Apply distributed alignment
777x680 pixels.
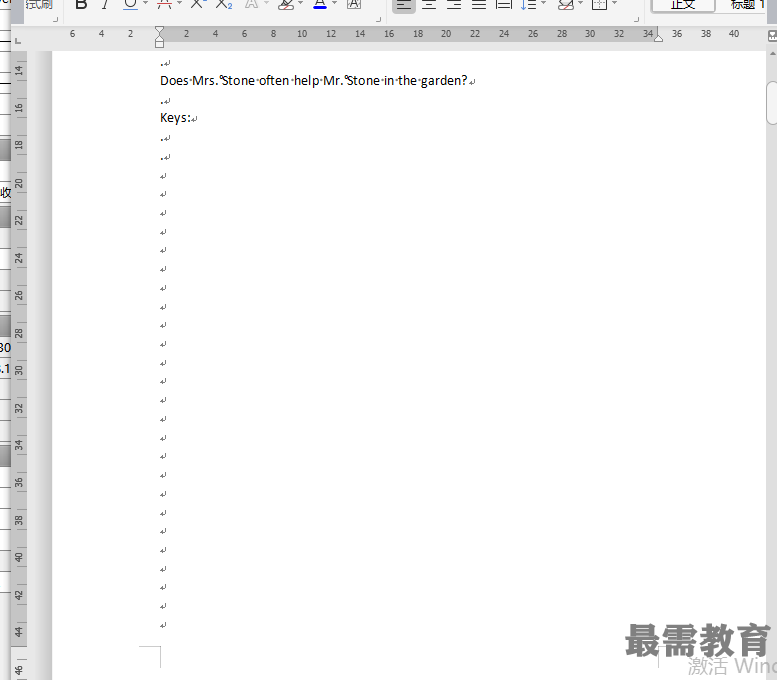[x=504, y=5]
